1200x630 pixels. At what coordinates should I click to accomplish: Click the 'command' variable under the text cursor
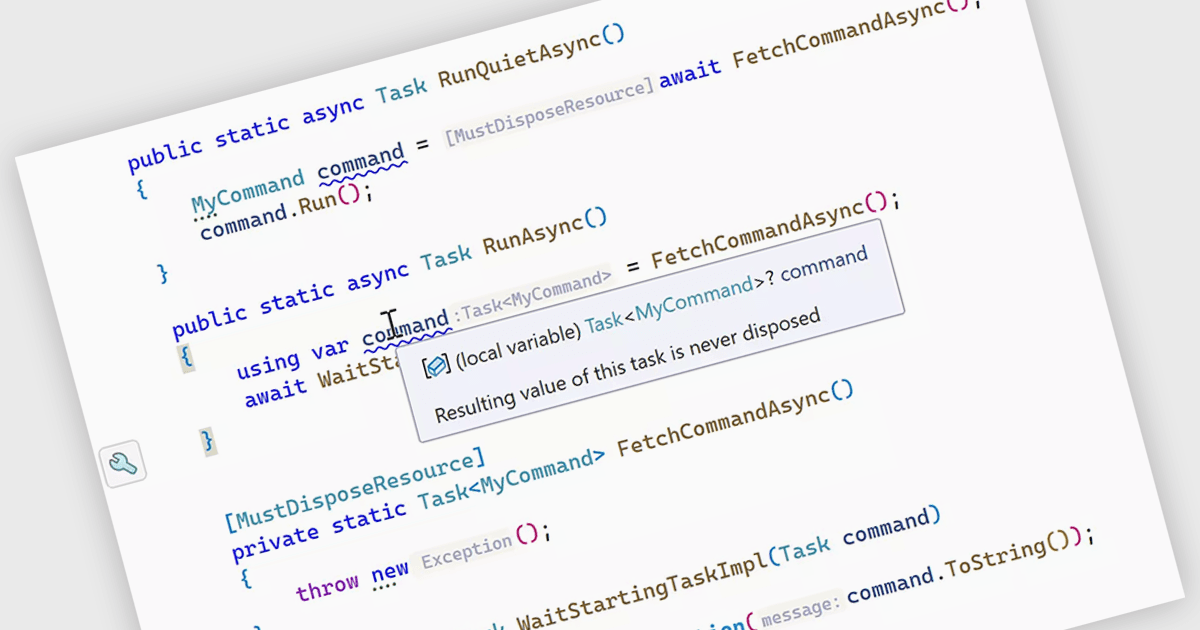coord(405,328)
